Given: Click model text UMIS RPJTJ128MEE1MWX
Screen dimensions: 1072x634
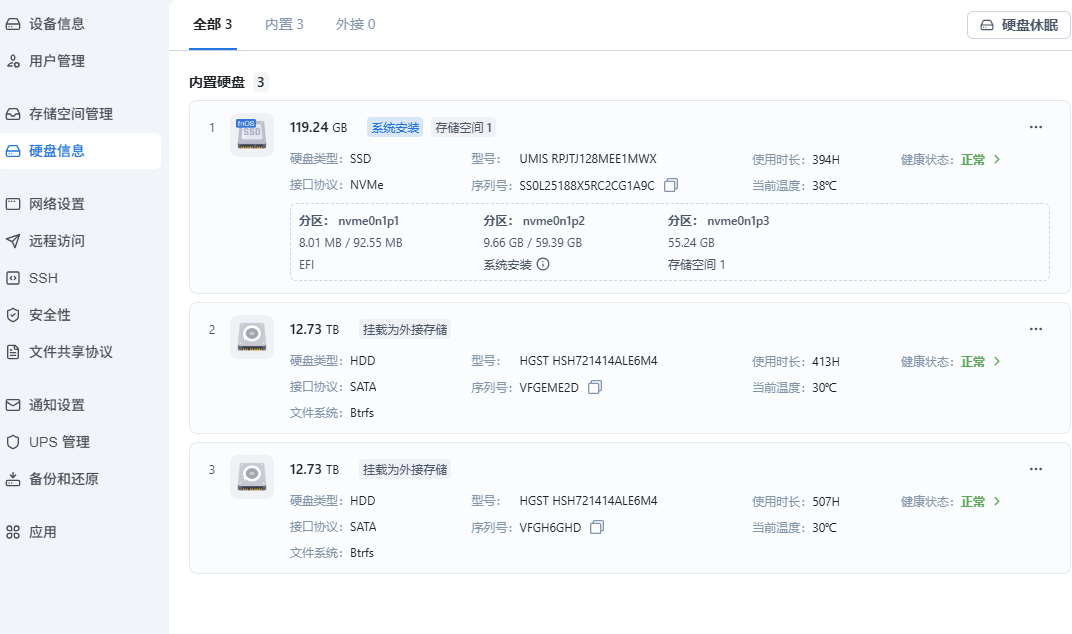Looking at the screenshot, I should click(x=588, y=159).
